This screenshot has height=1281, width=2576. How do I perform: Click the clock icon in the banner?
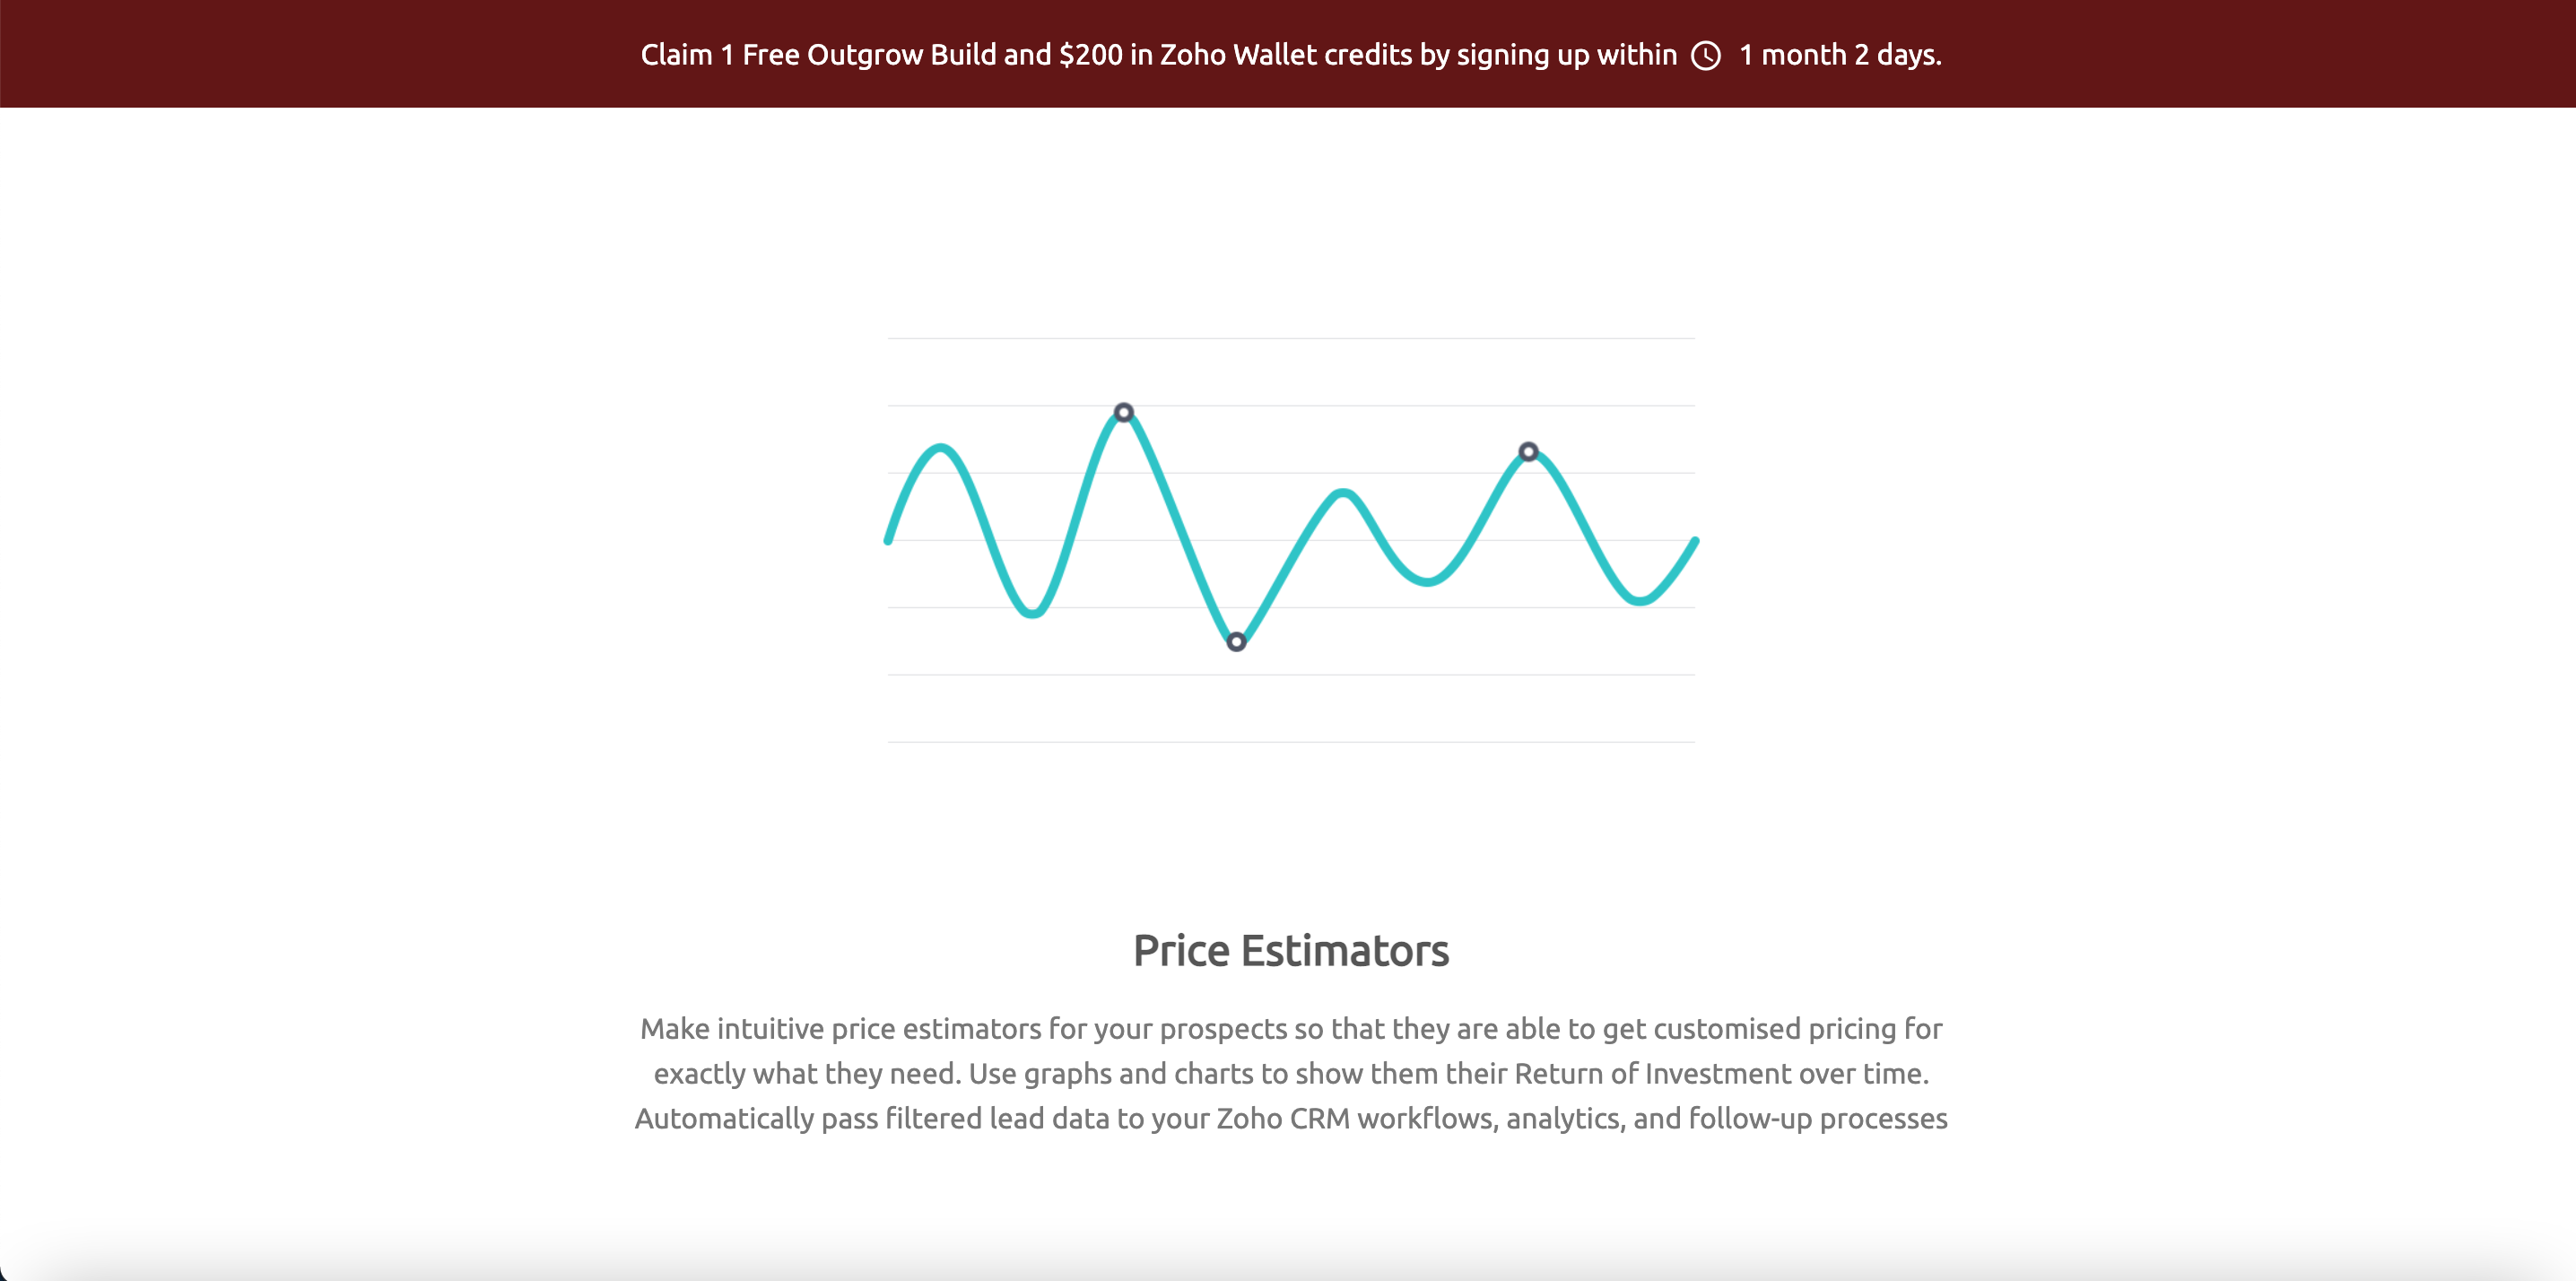pyautogui.click(x=1706, y=56)
